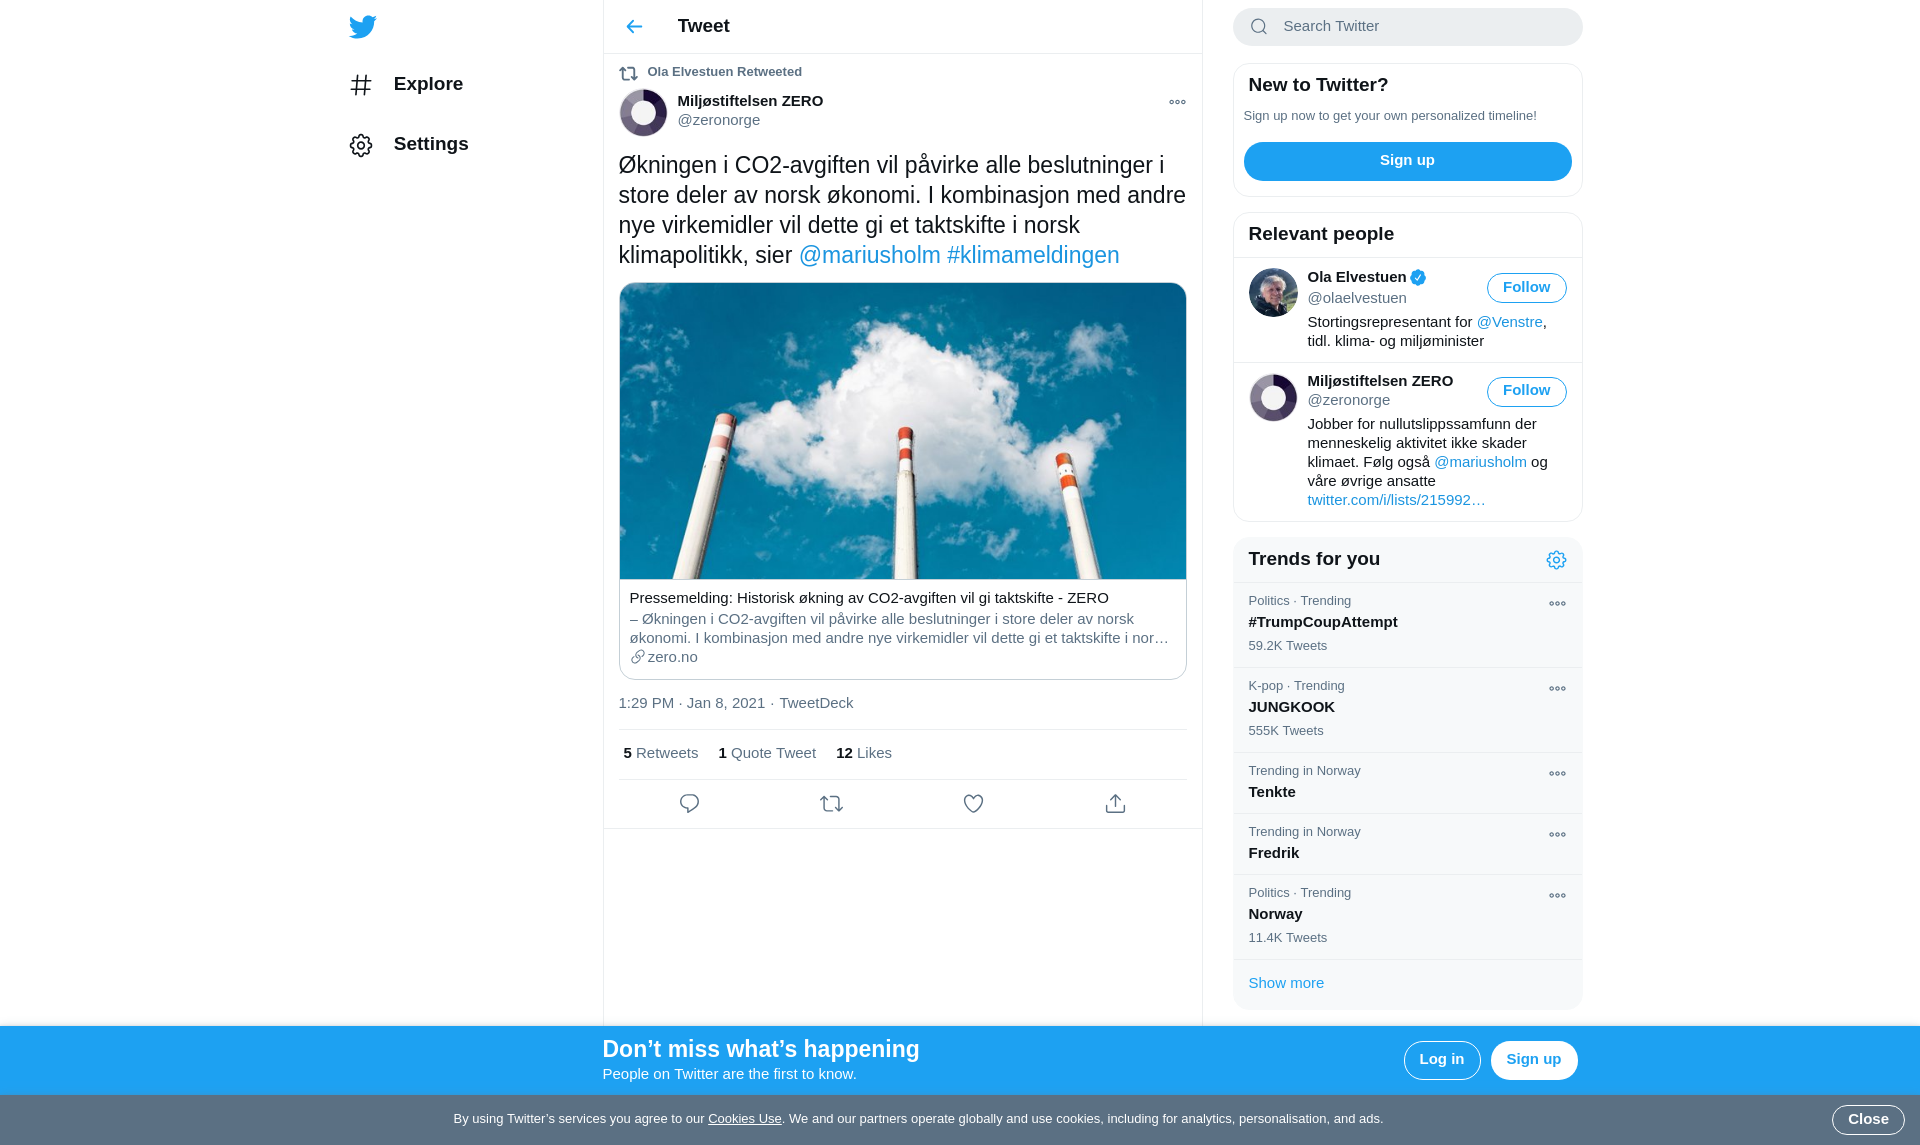Follow Ola Elvestuen
Viewport: 1920px width, 1145px height.
click(1526, 288)
